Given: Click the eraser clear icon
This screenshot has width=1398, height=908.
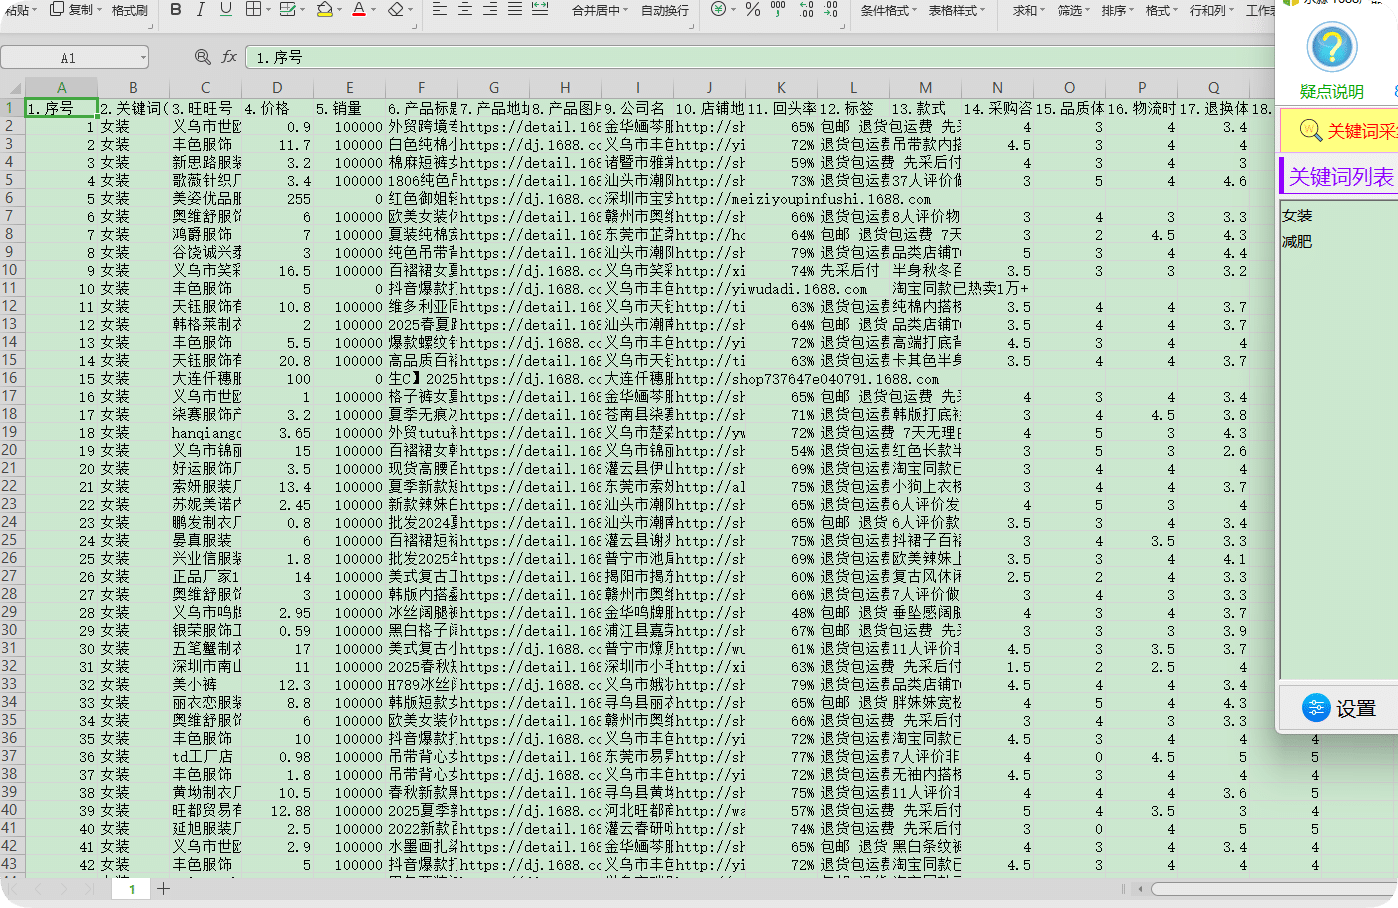Looking at the screenshot, I should pyautogui.click(x=395, y=10).
